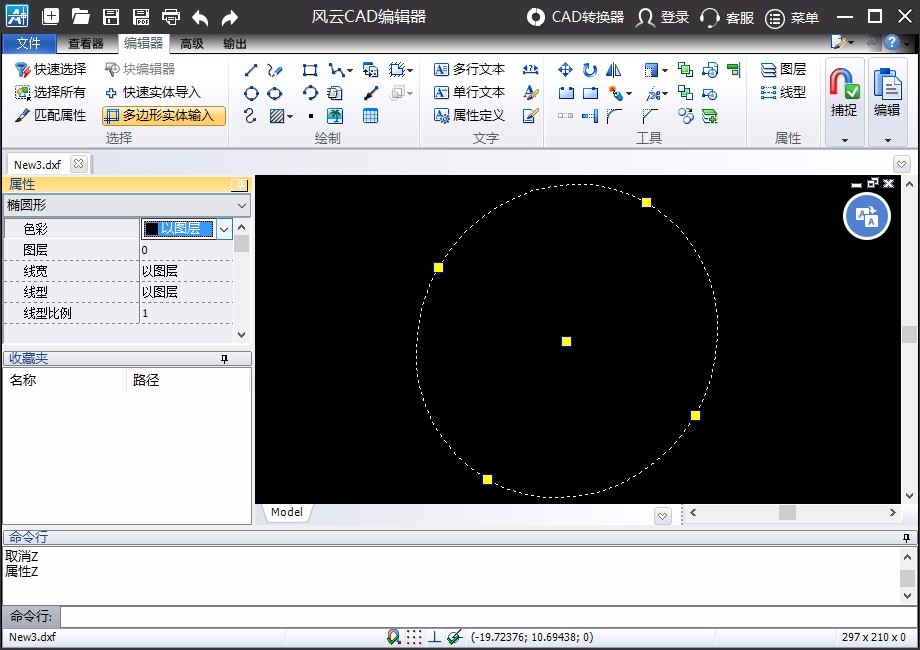Select the match properties brush (匹配属性)
Screen dimensions: 920x650
click(x=51, y=115)
